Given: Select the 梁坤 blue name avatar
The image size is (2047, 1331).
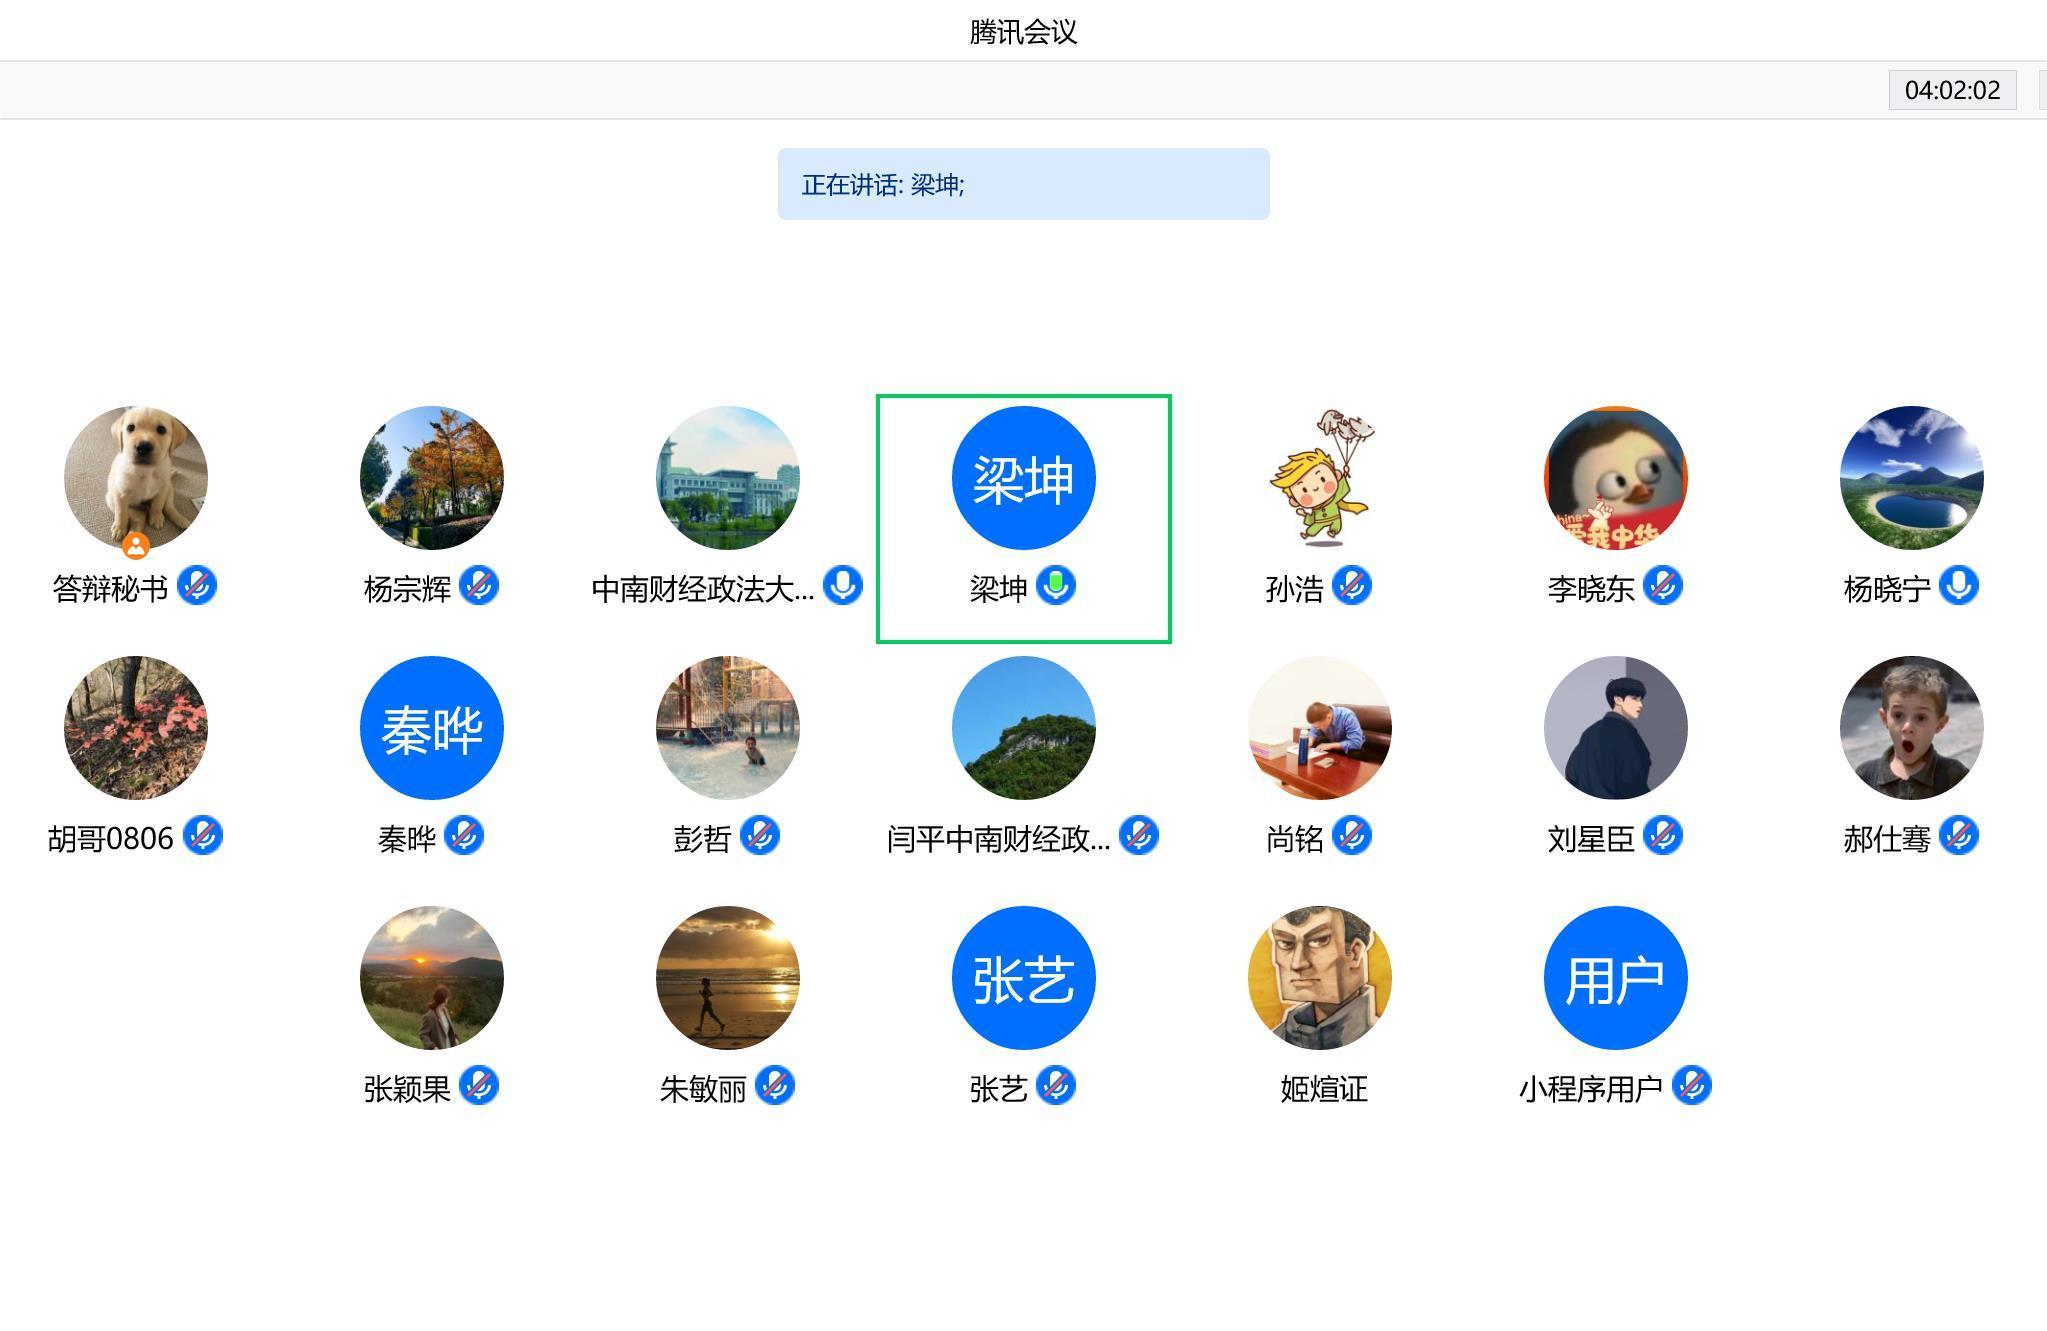Looking at the screenshot, I should click(1023, 478).
